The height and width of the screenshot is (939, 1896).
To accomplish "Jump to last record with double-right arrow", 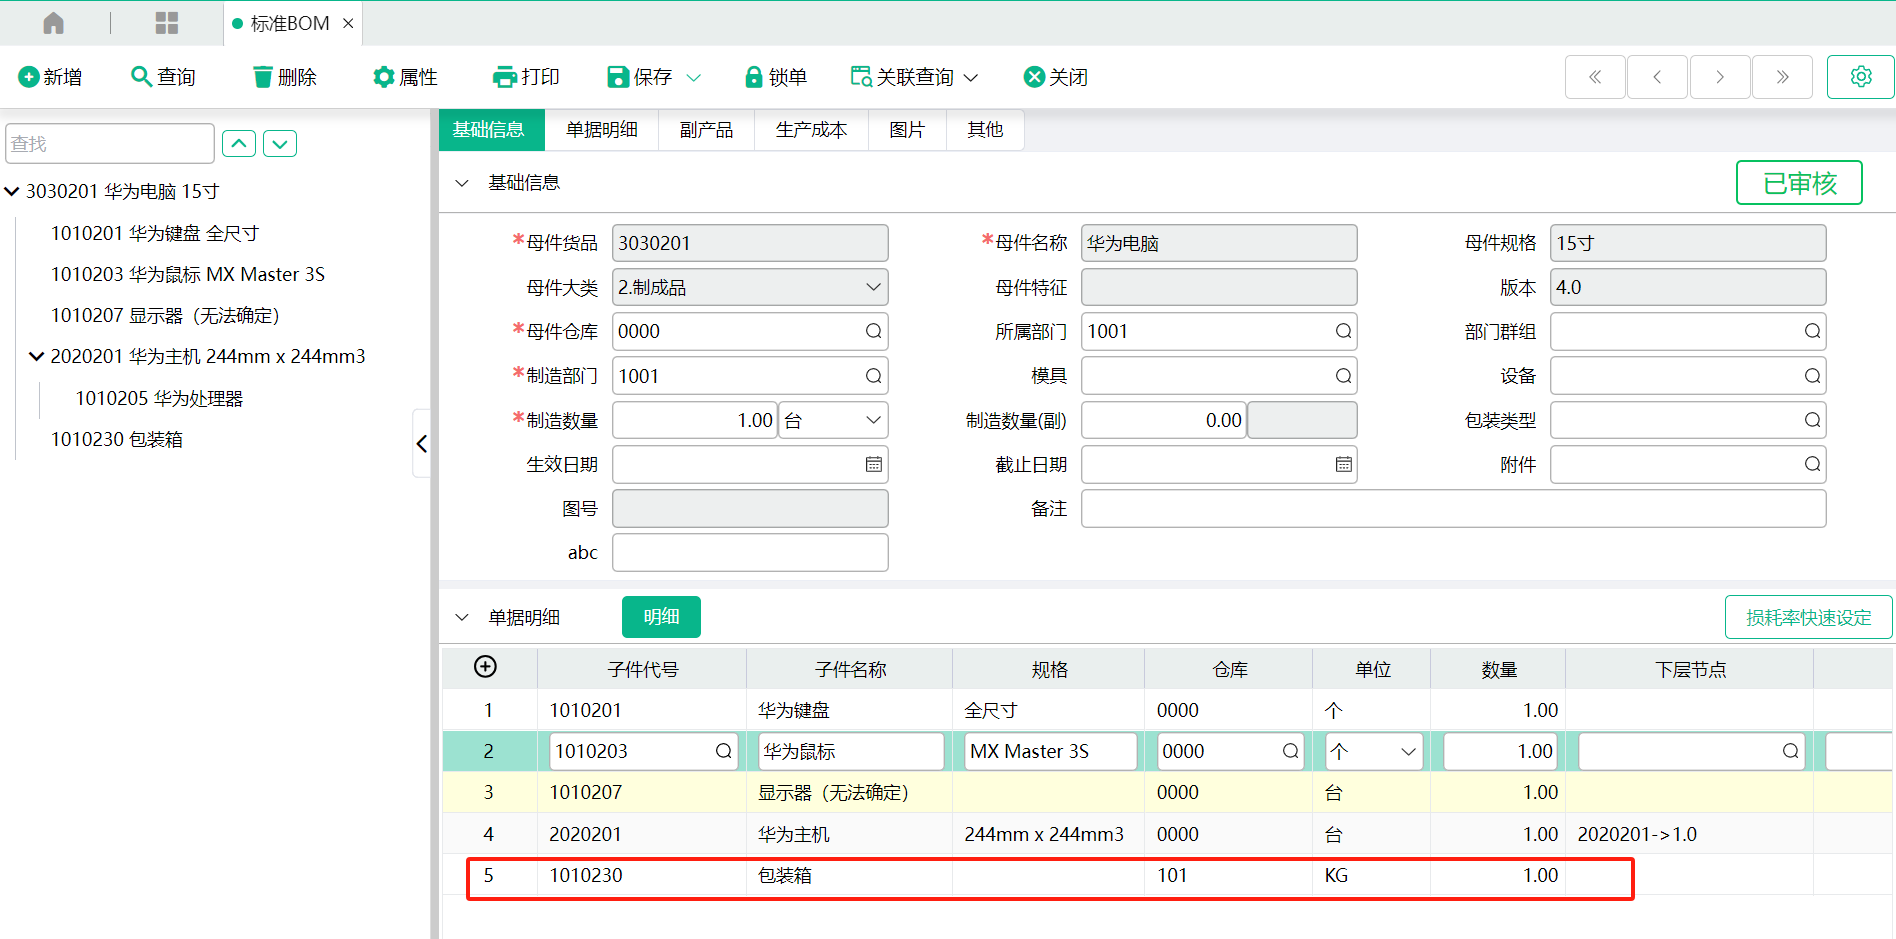I will (x=1783, y=77).
